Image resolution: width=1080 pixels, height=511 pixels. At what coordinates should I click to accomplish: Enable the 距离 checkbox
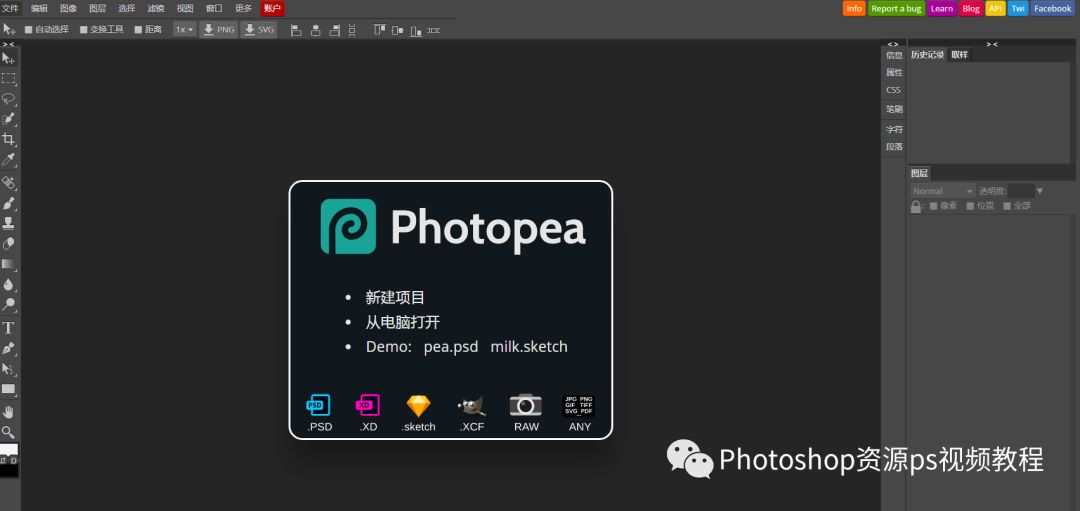(x=138, y=30)
